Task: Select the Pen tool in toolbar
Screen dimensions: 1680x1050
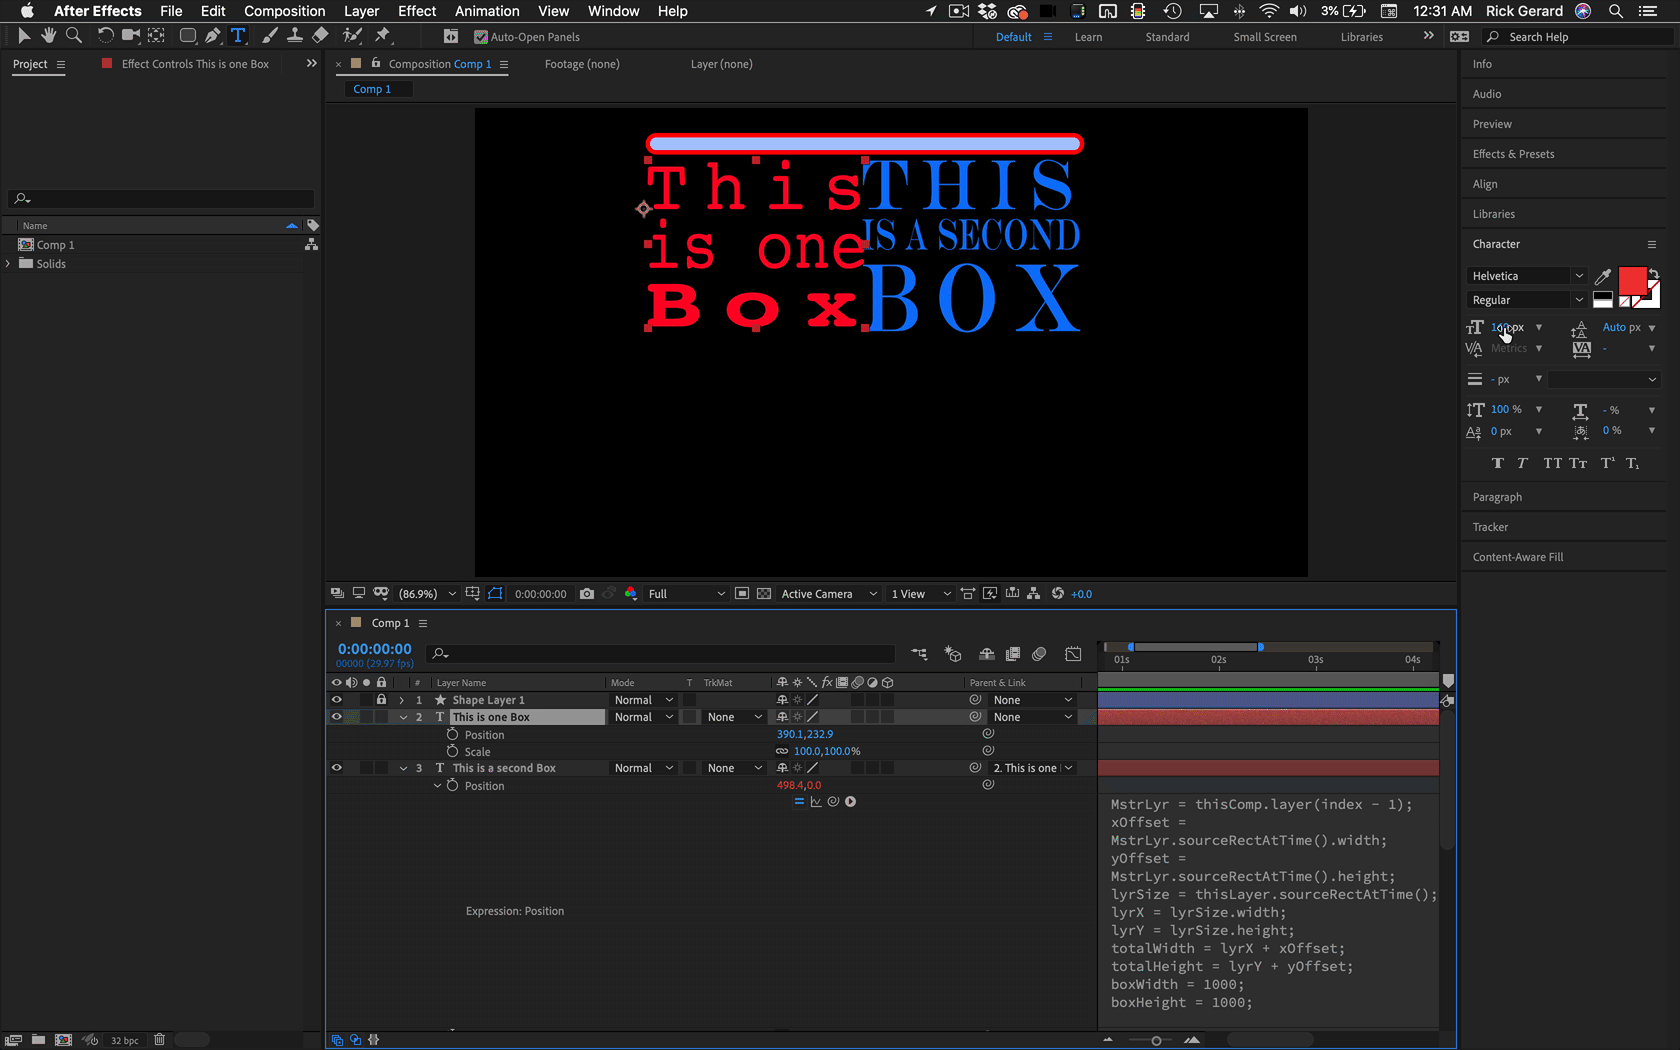Action: coord(212,36)
